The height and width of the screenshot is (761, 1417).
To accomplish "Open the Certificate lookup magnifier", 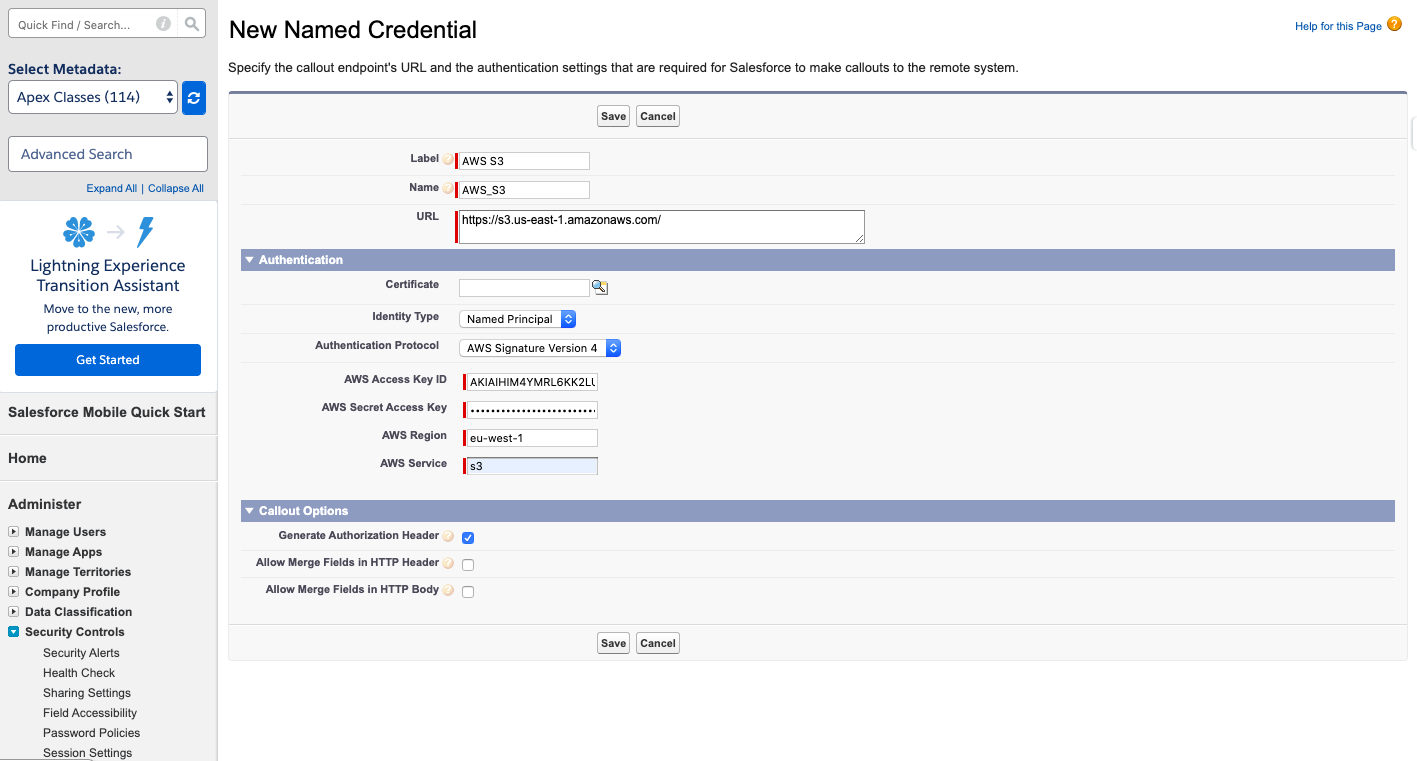I will (600, 287).
